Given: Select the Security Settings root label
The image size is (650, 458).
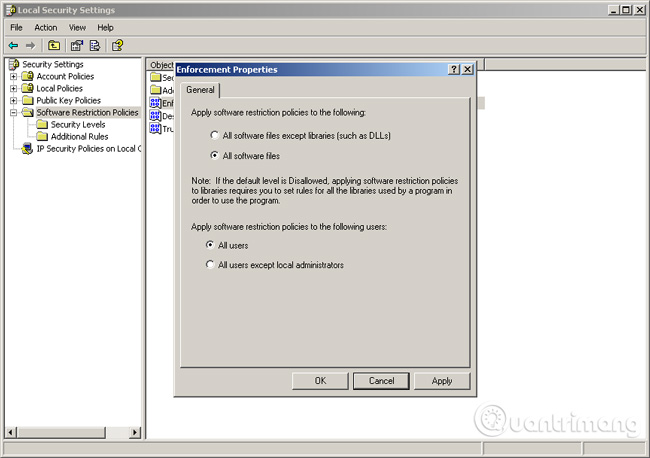Looking at the screenshot, I should pyautogui.click(x=53, y=64).
